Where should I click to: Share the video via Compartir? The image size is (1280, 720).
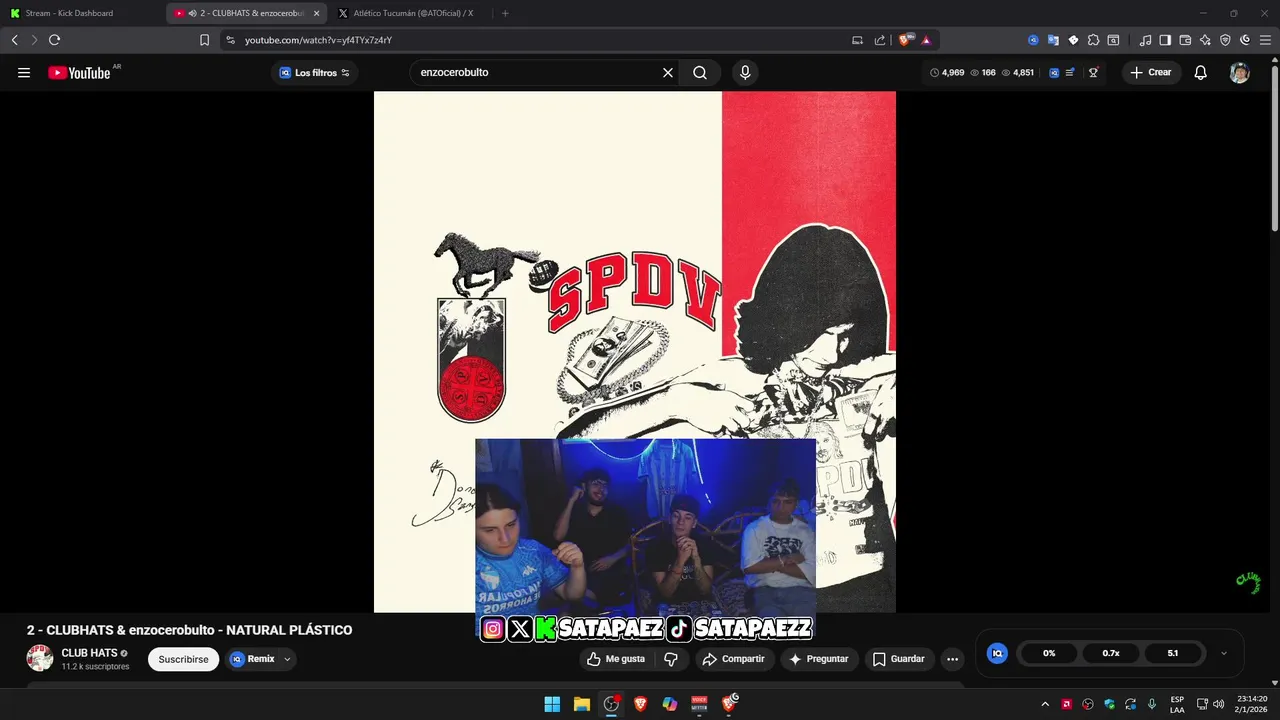click(x=733, y=659)
